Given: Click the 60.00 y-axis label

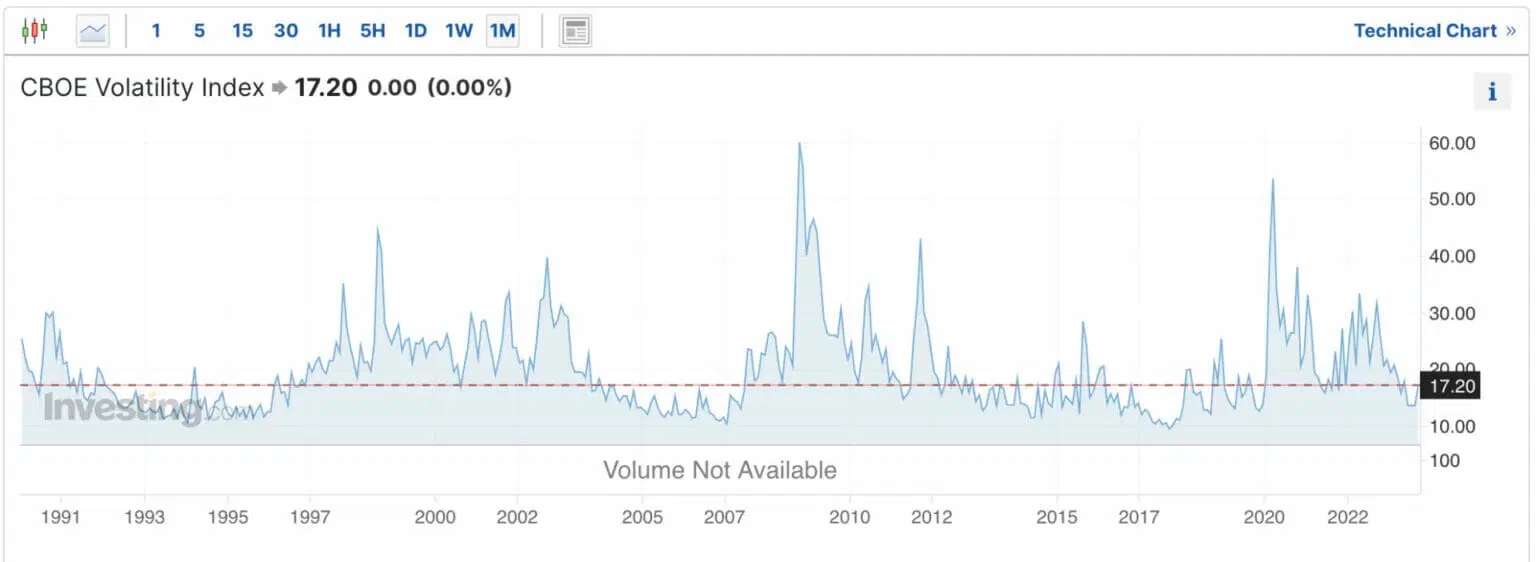Looking at the screenshot, I should pos(1453,143).
